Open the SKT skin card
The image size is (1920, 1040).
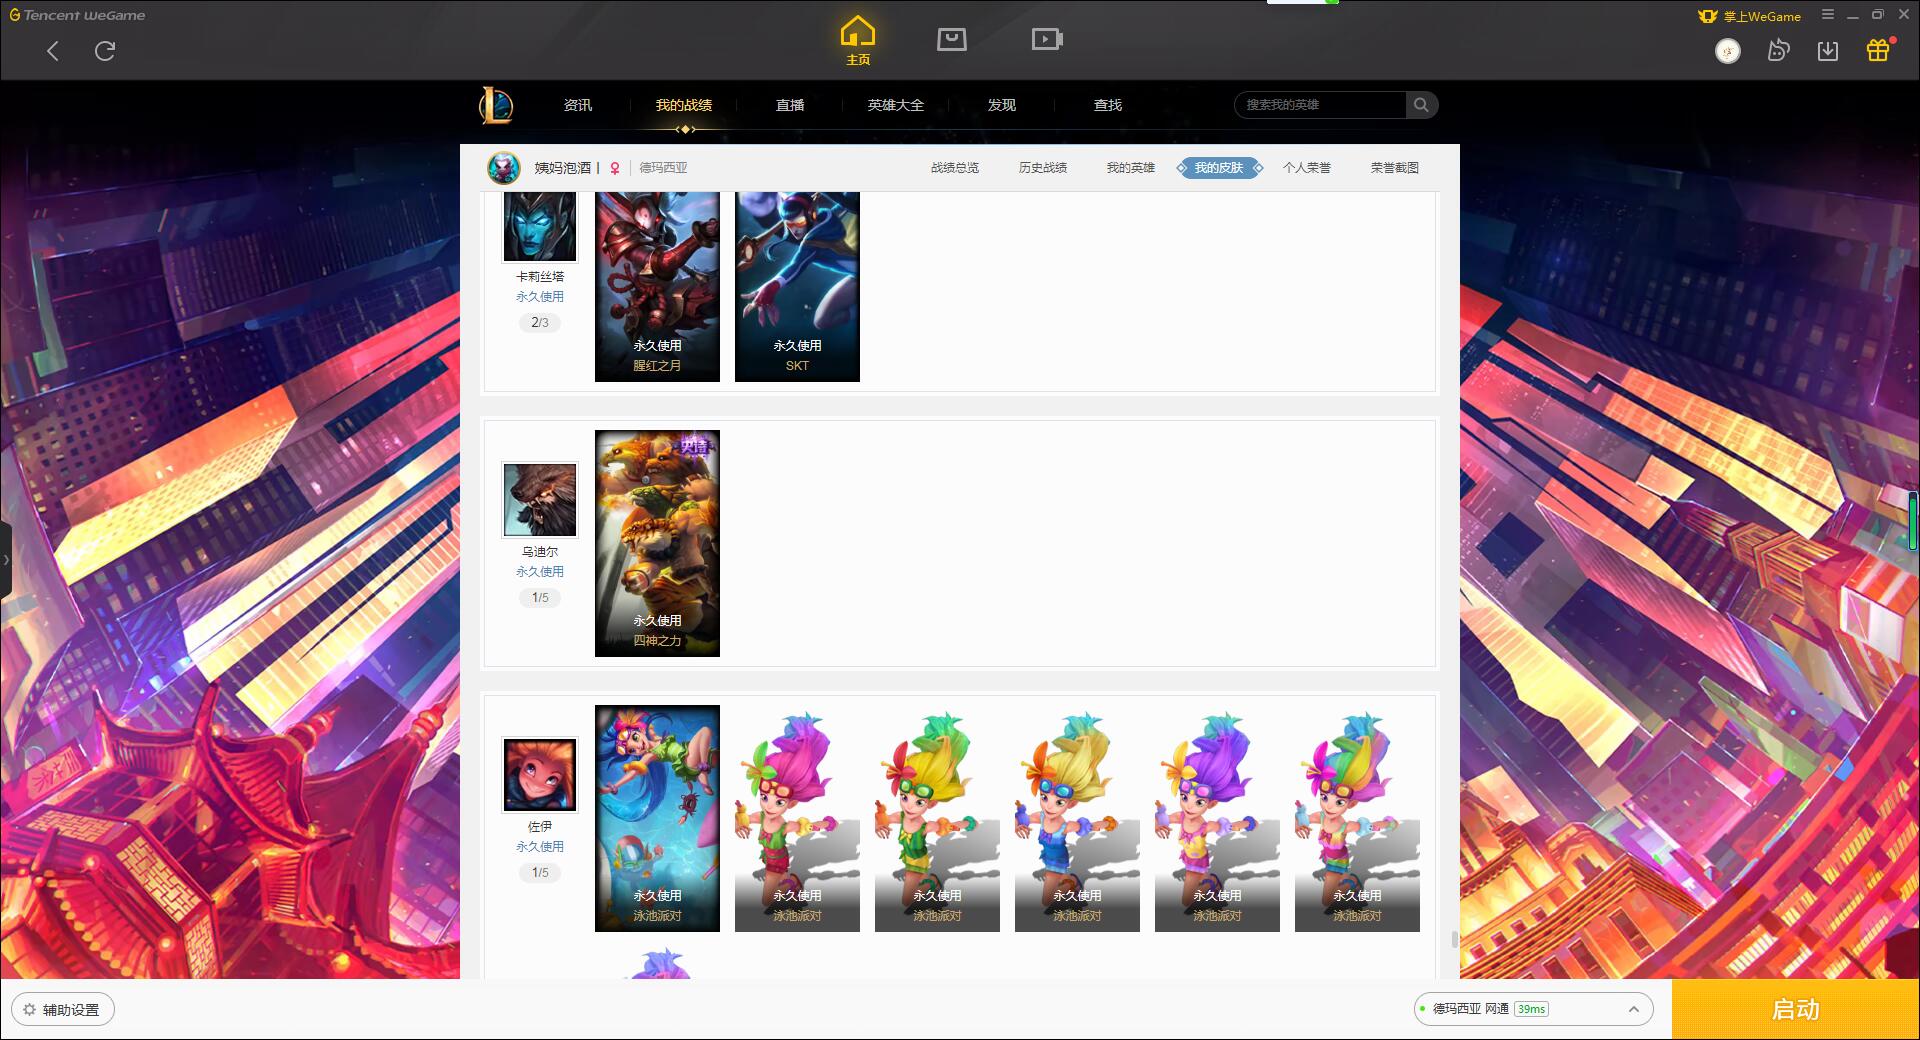[797, 286]
